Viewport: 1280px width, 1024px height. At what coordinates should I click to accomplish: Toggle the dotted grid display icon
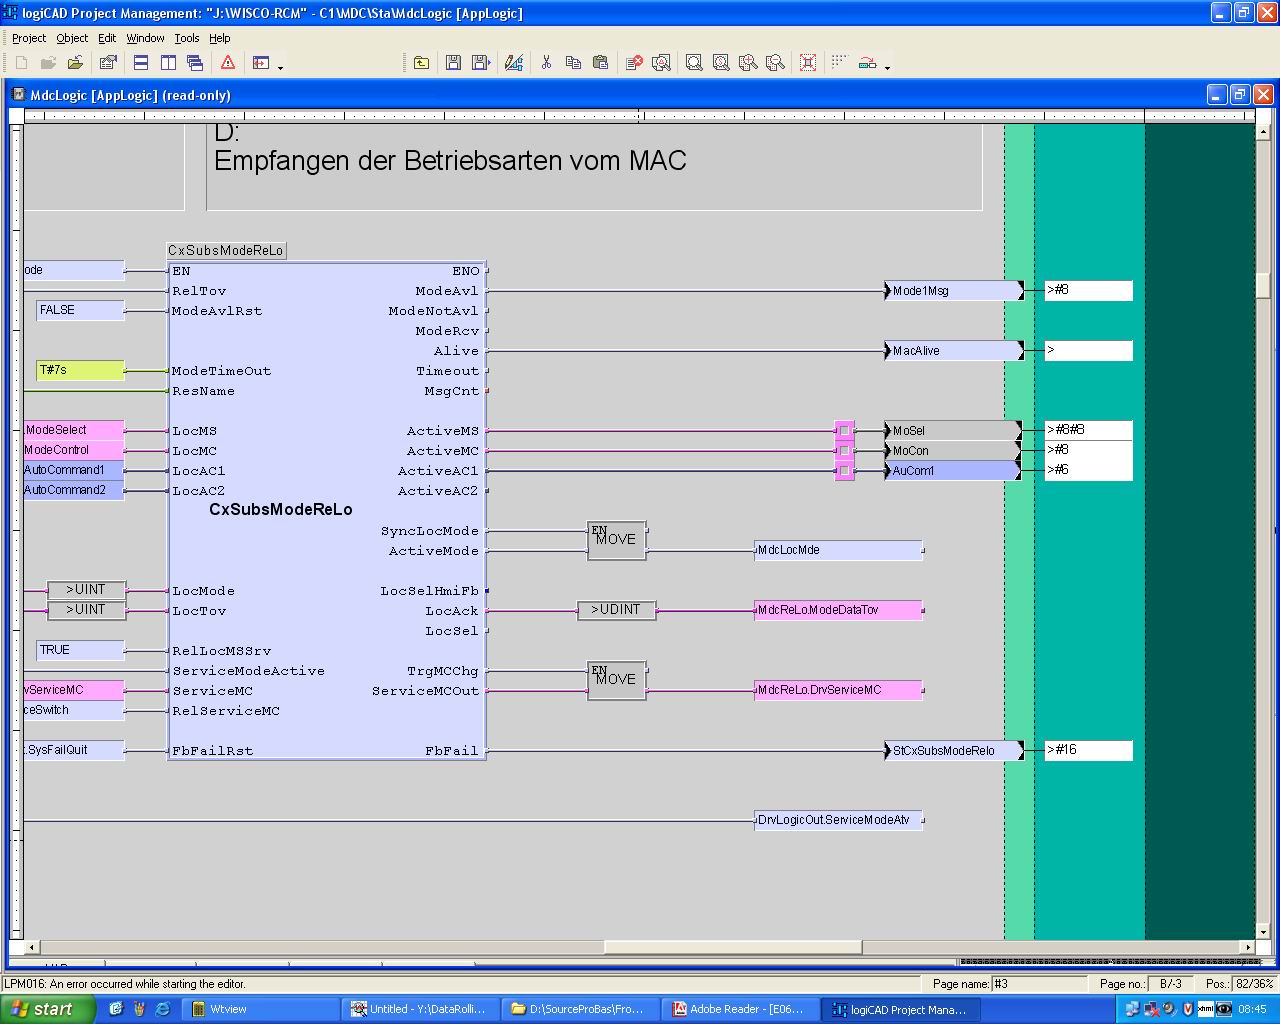point(839,62)
